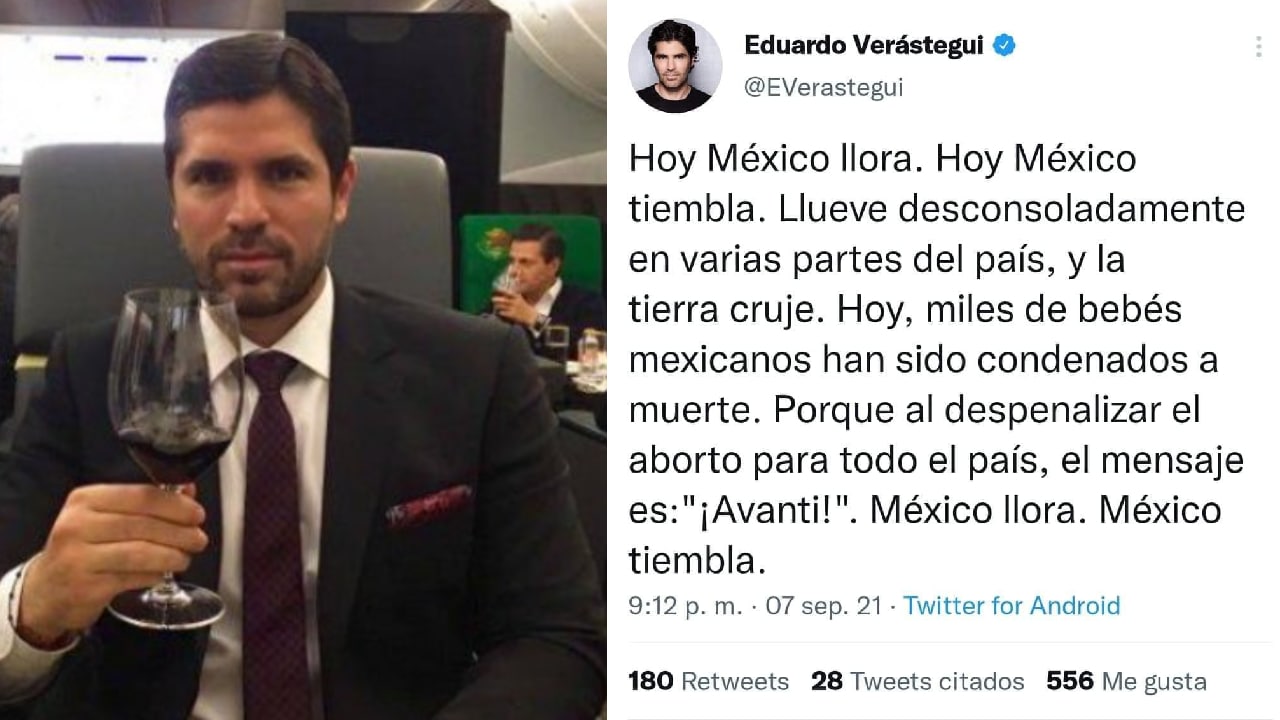Image resolution: width=1280 pixels, height=720 pixels.
Task: Show who liked via 556 Me gusta
Action: pyautogui.click(x=1127, y=681)
